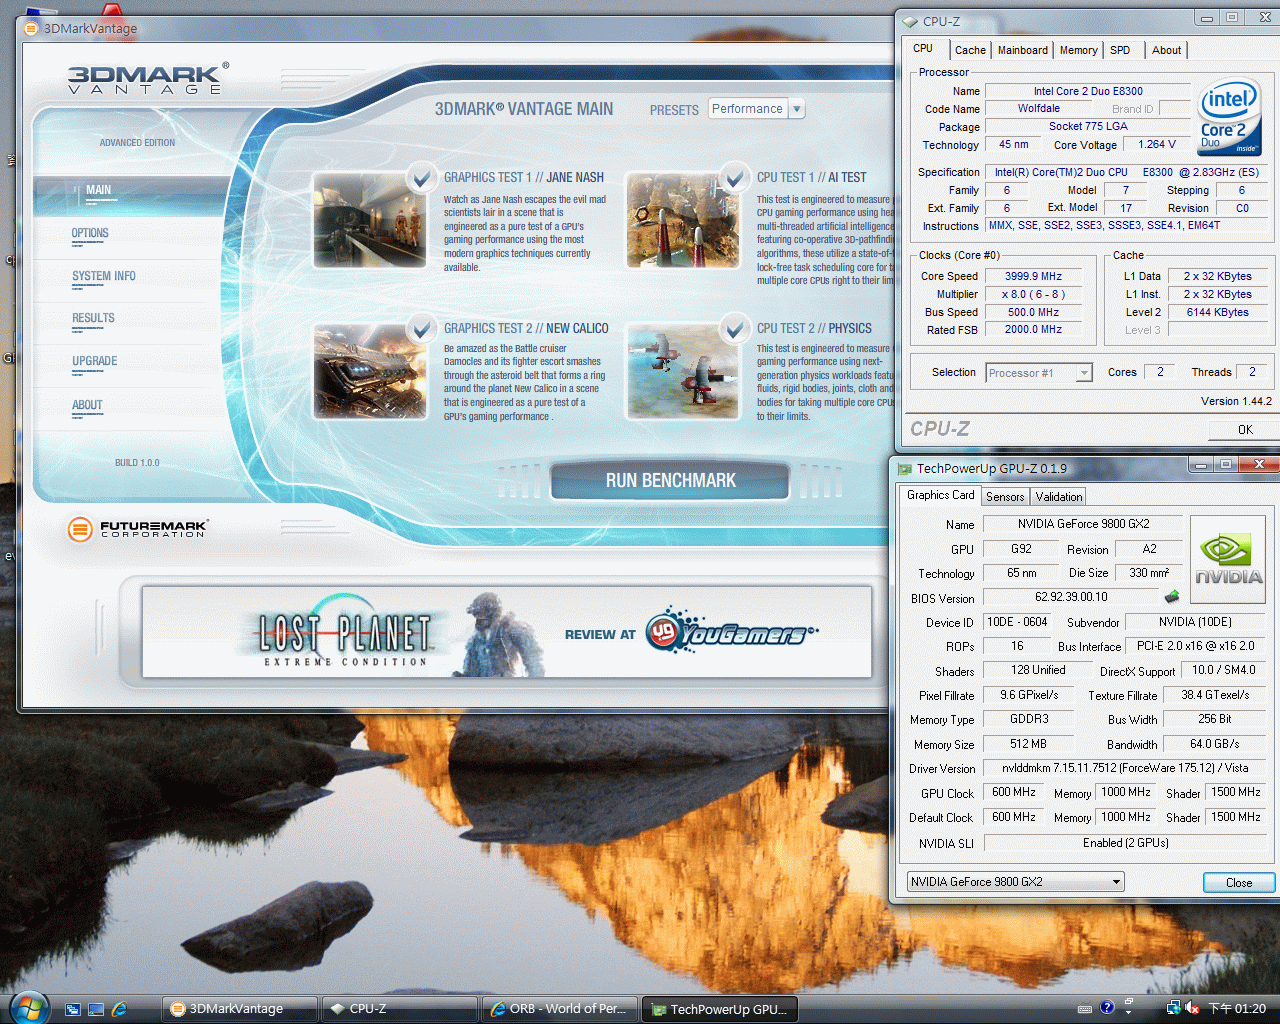
Task: Click the taskbar clock 01:20
Action: [x=1237, y=1009]
